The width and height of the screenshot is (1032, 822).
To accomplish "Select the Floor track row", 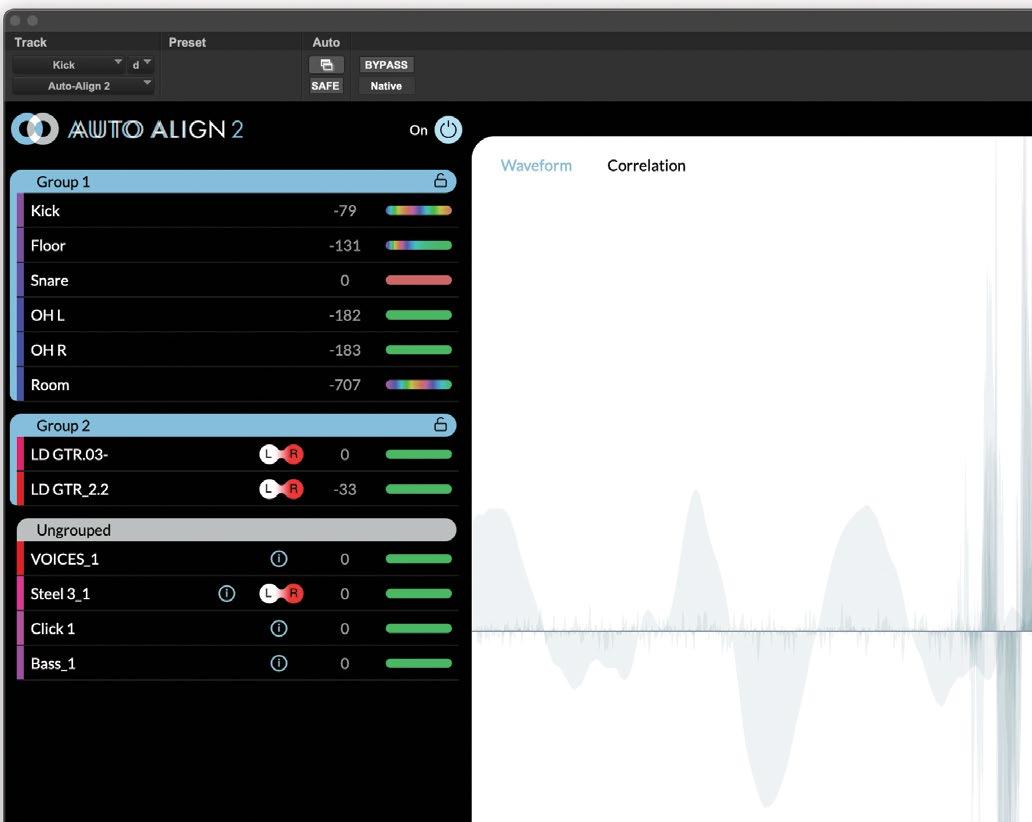I will pyautogui.click(x=237, y=245).
